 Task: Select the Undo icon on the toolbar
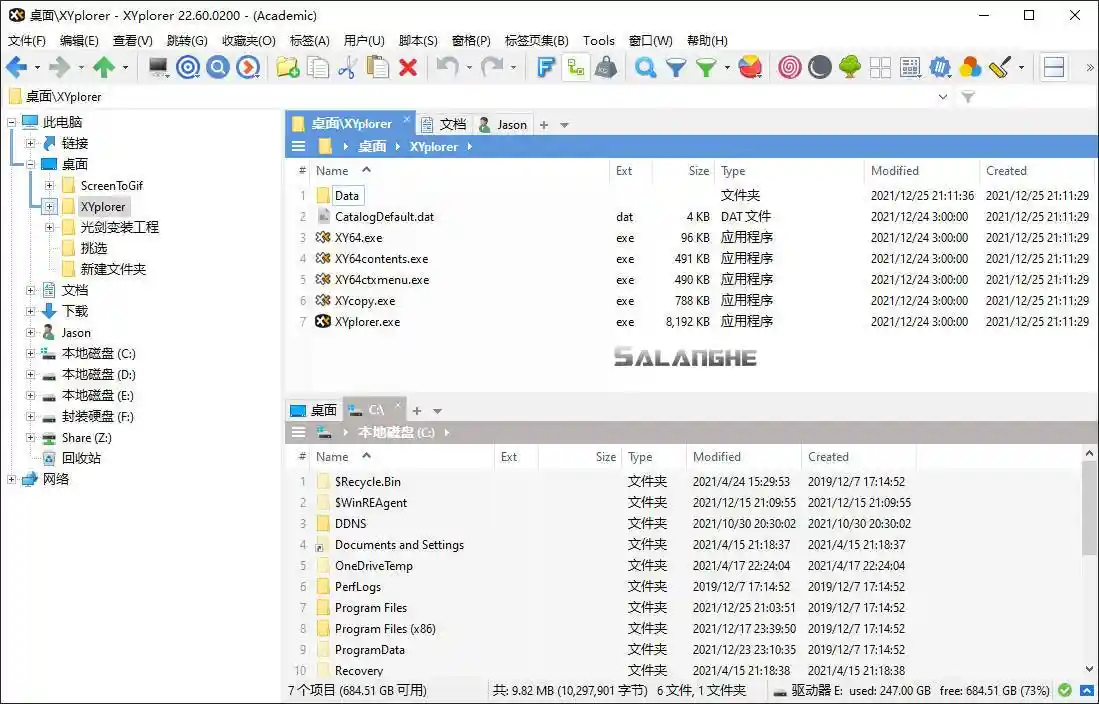(450, 67)
